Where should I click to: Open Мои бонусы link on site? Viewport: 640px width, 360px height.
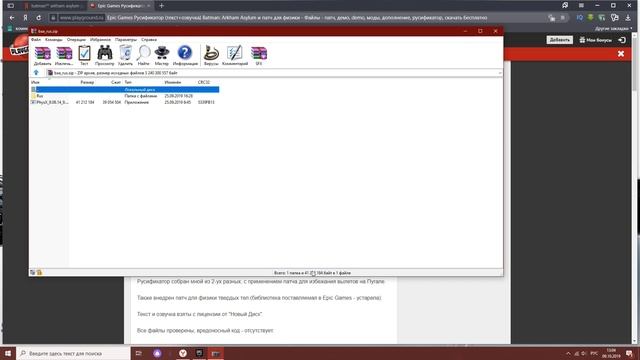596,40
